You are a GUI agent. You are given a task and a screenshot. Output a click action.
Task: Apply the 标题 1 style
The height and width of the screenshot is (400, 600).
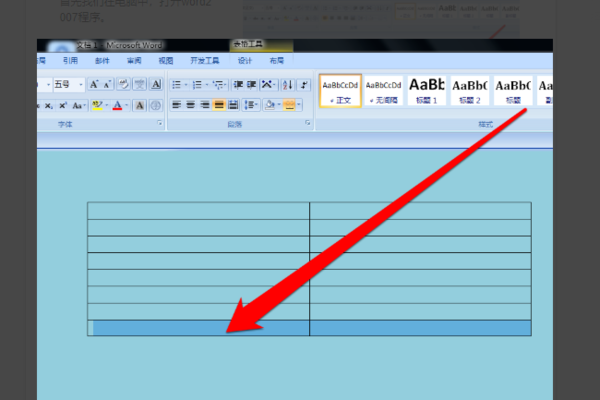click(427, 91)
